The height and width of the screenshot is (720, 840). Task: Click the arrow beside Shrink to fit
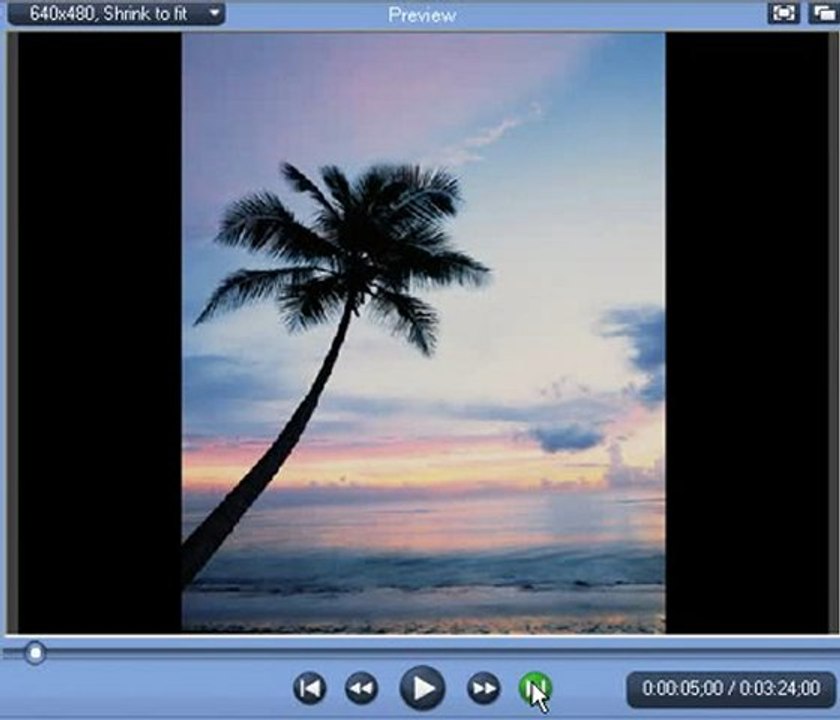coord(214,13)
